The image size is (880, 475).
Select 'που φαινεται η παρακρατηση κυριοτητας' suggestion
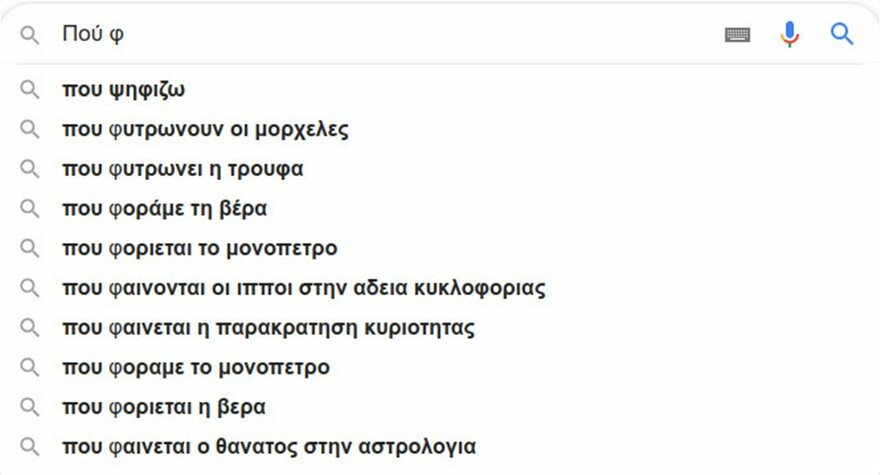click(x=268, y=328)
